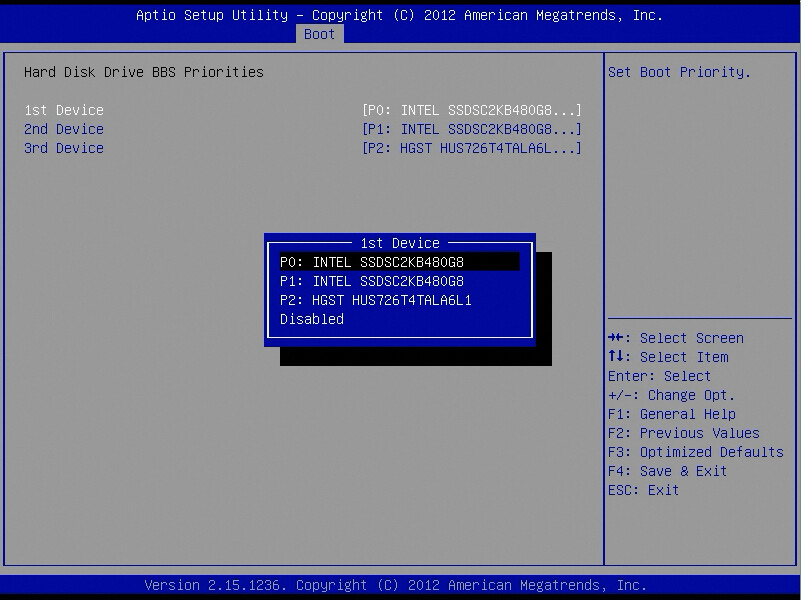Click F2: Previous Values help line

pos(684,433)
